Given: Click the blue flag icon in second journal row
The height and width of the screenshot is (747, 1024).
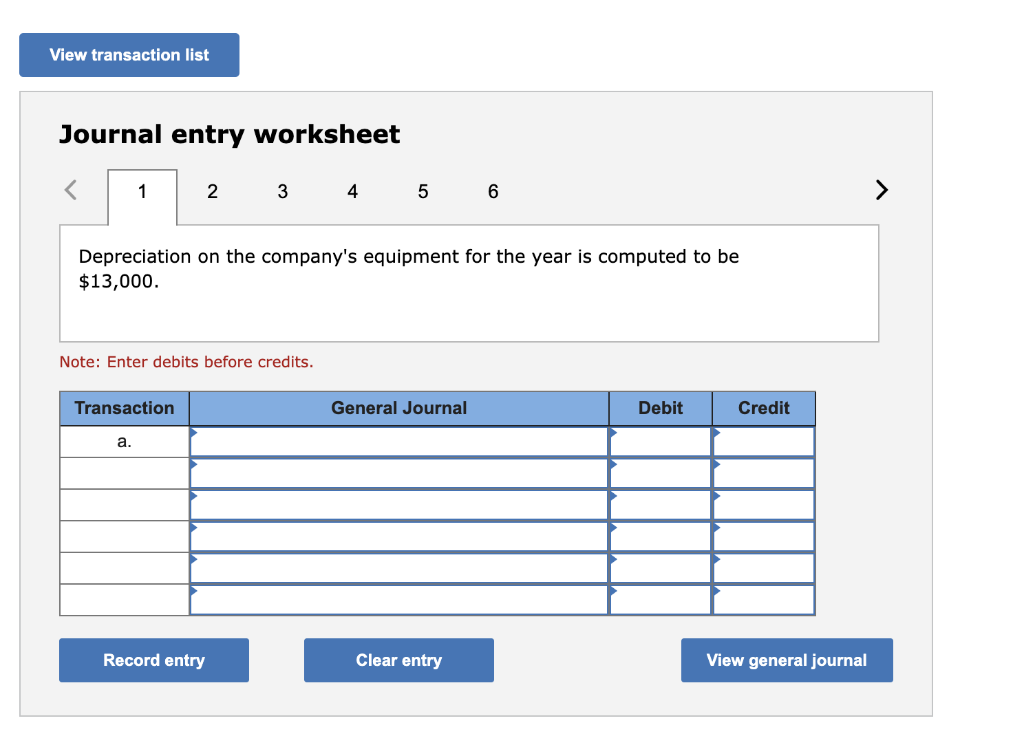Looking at the screenshot, I should 195,466.
